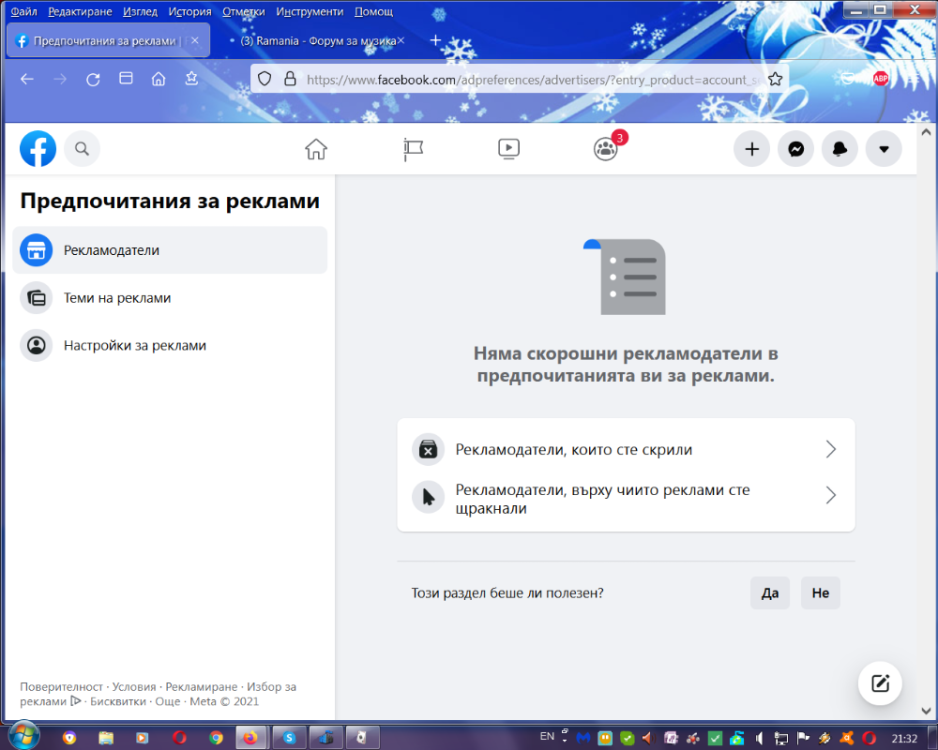
Task: Bookmark page with address bar star
Action: pyautogui.click(x=775, y=79)
